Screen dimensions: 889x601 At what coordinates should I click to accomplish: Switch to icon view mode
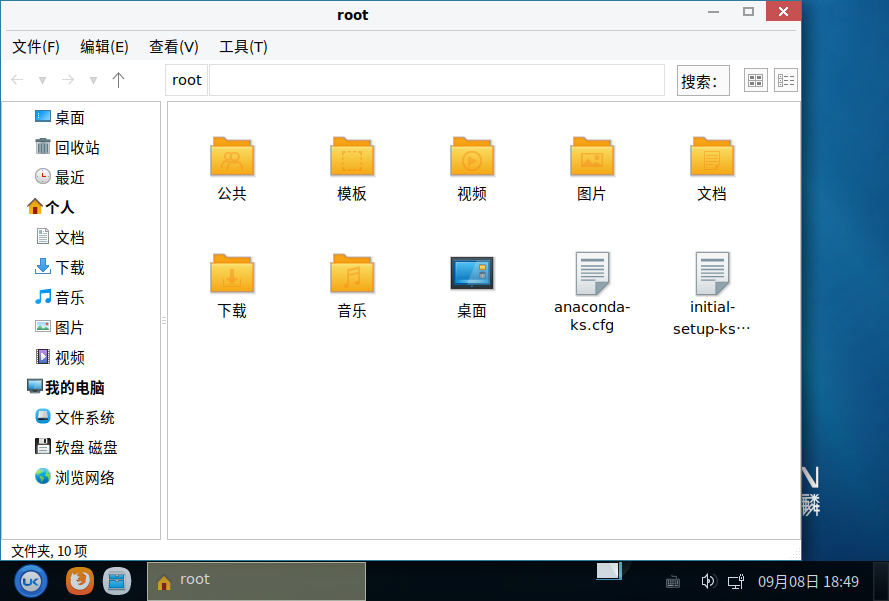(756, 81)
